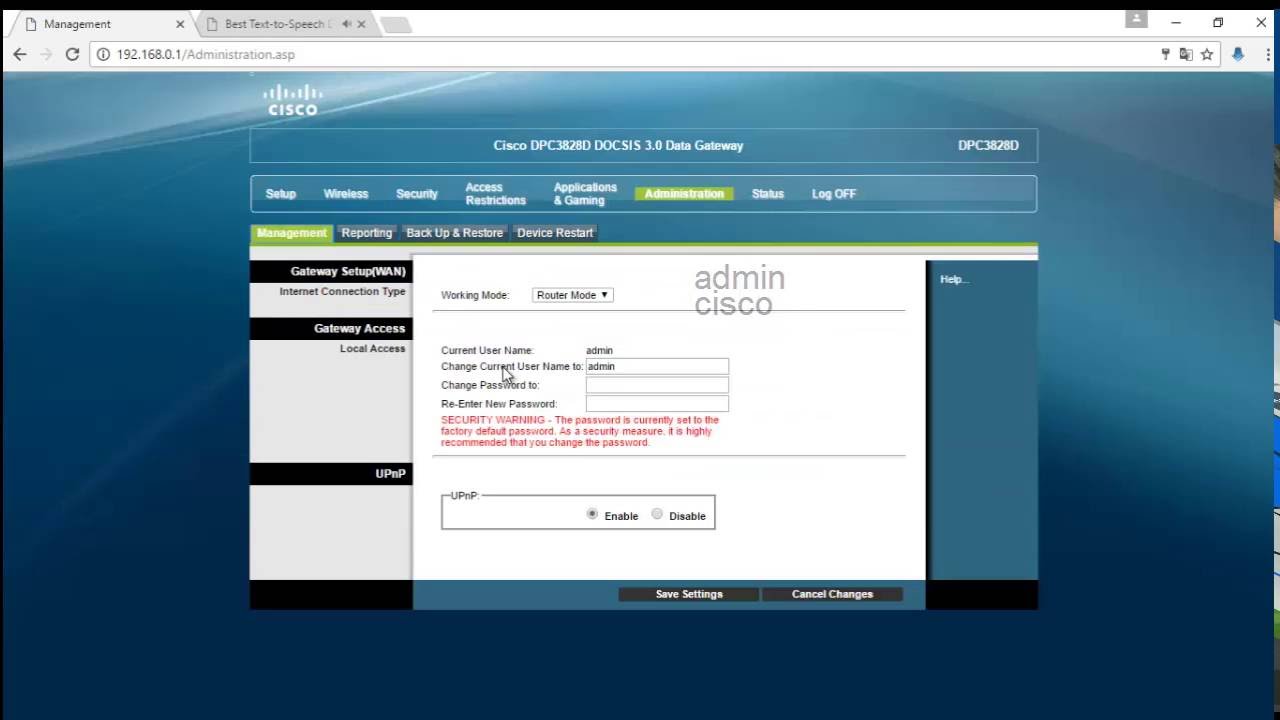This screenshot has width=1280, height=720.
Task: Open the Chrome three-dot menu
Action: pyautogui.click(x=1266, y=54)
